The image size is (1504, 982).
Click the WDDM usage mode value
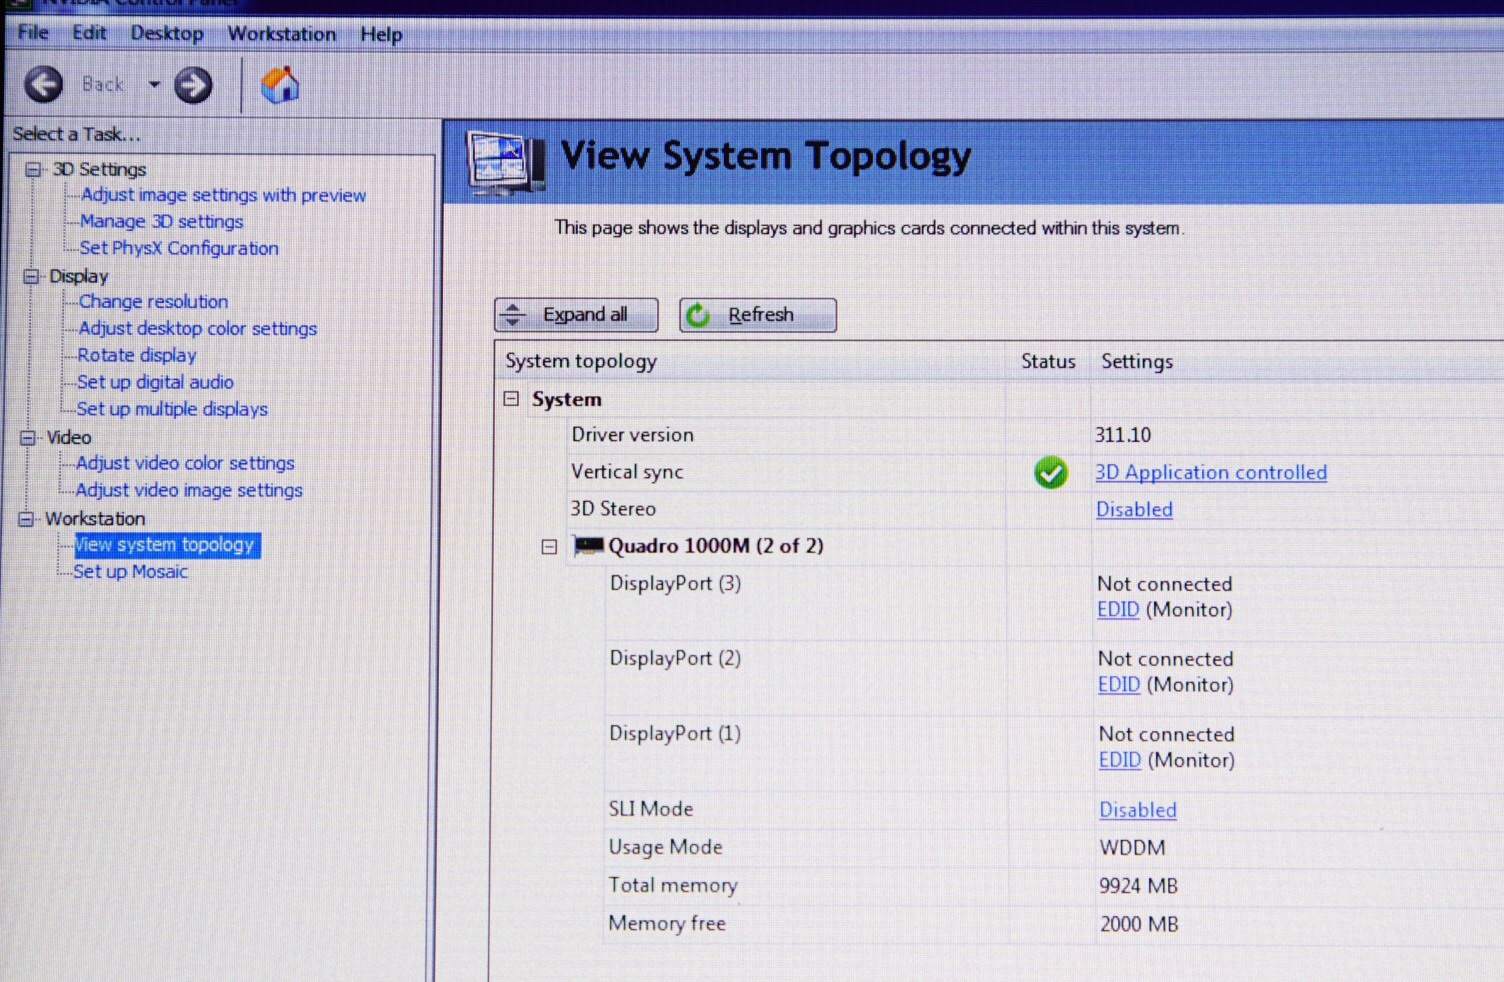(x=1132, y=848)
